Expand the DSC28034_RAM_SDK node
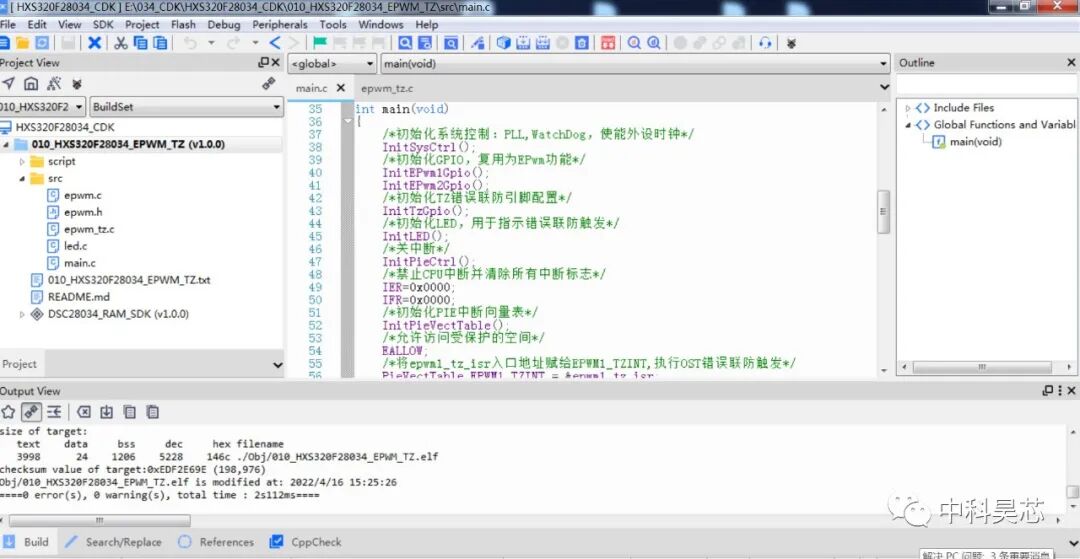This screenshot has width=1080, height=559. tap(22, 314)
